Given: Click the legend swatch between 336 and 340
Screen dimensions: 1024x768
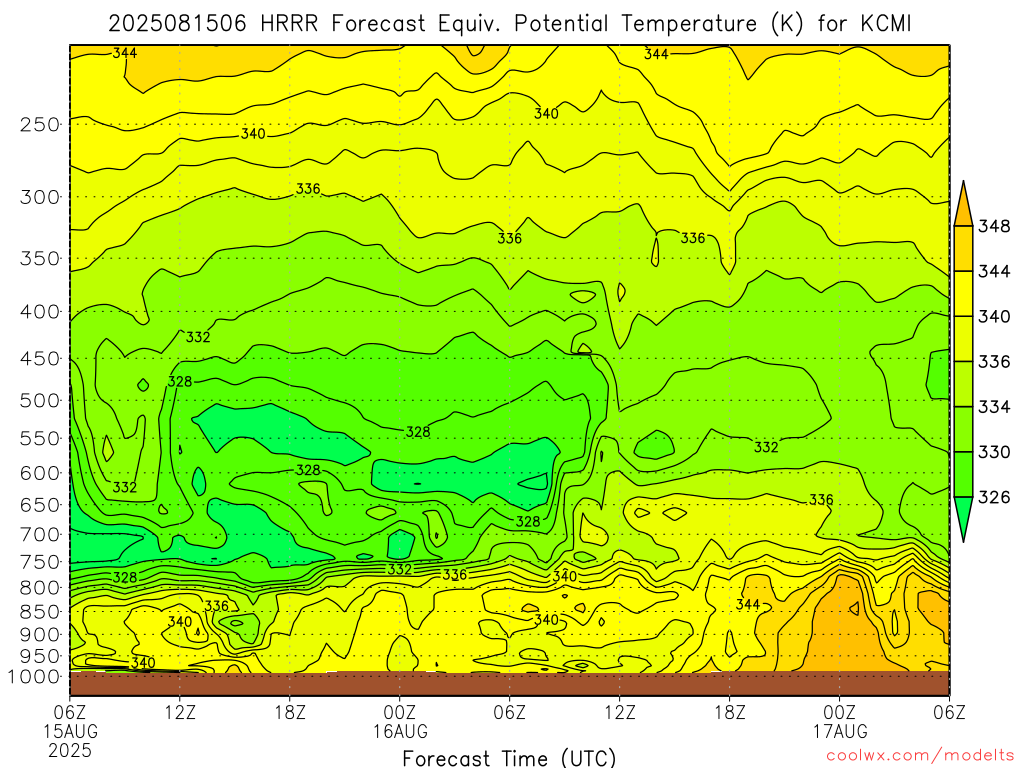Looking at the screenshot, I should (963, 339).
